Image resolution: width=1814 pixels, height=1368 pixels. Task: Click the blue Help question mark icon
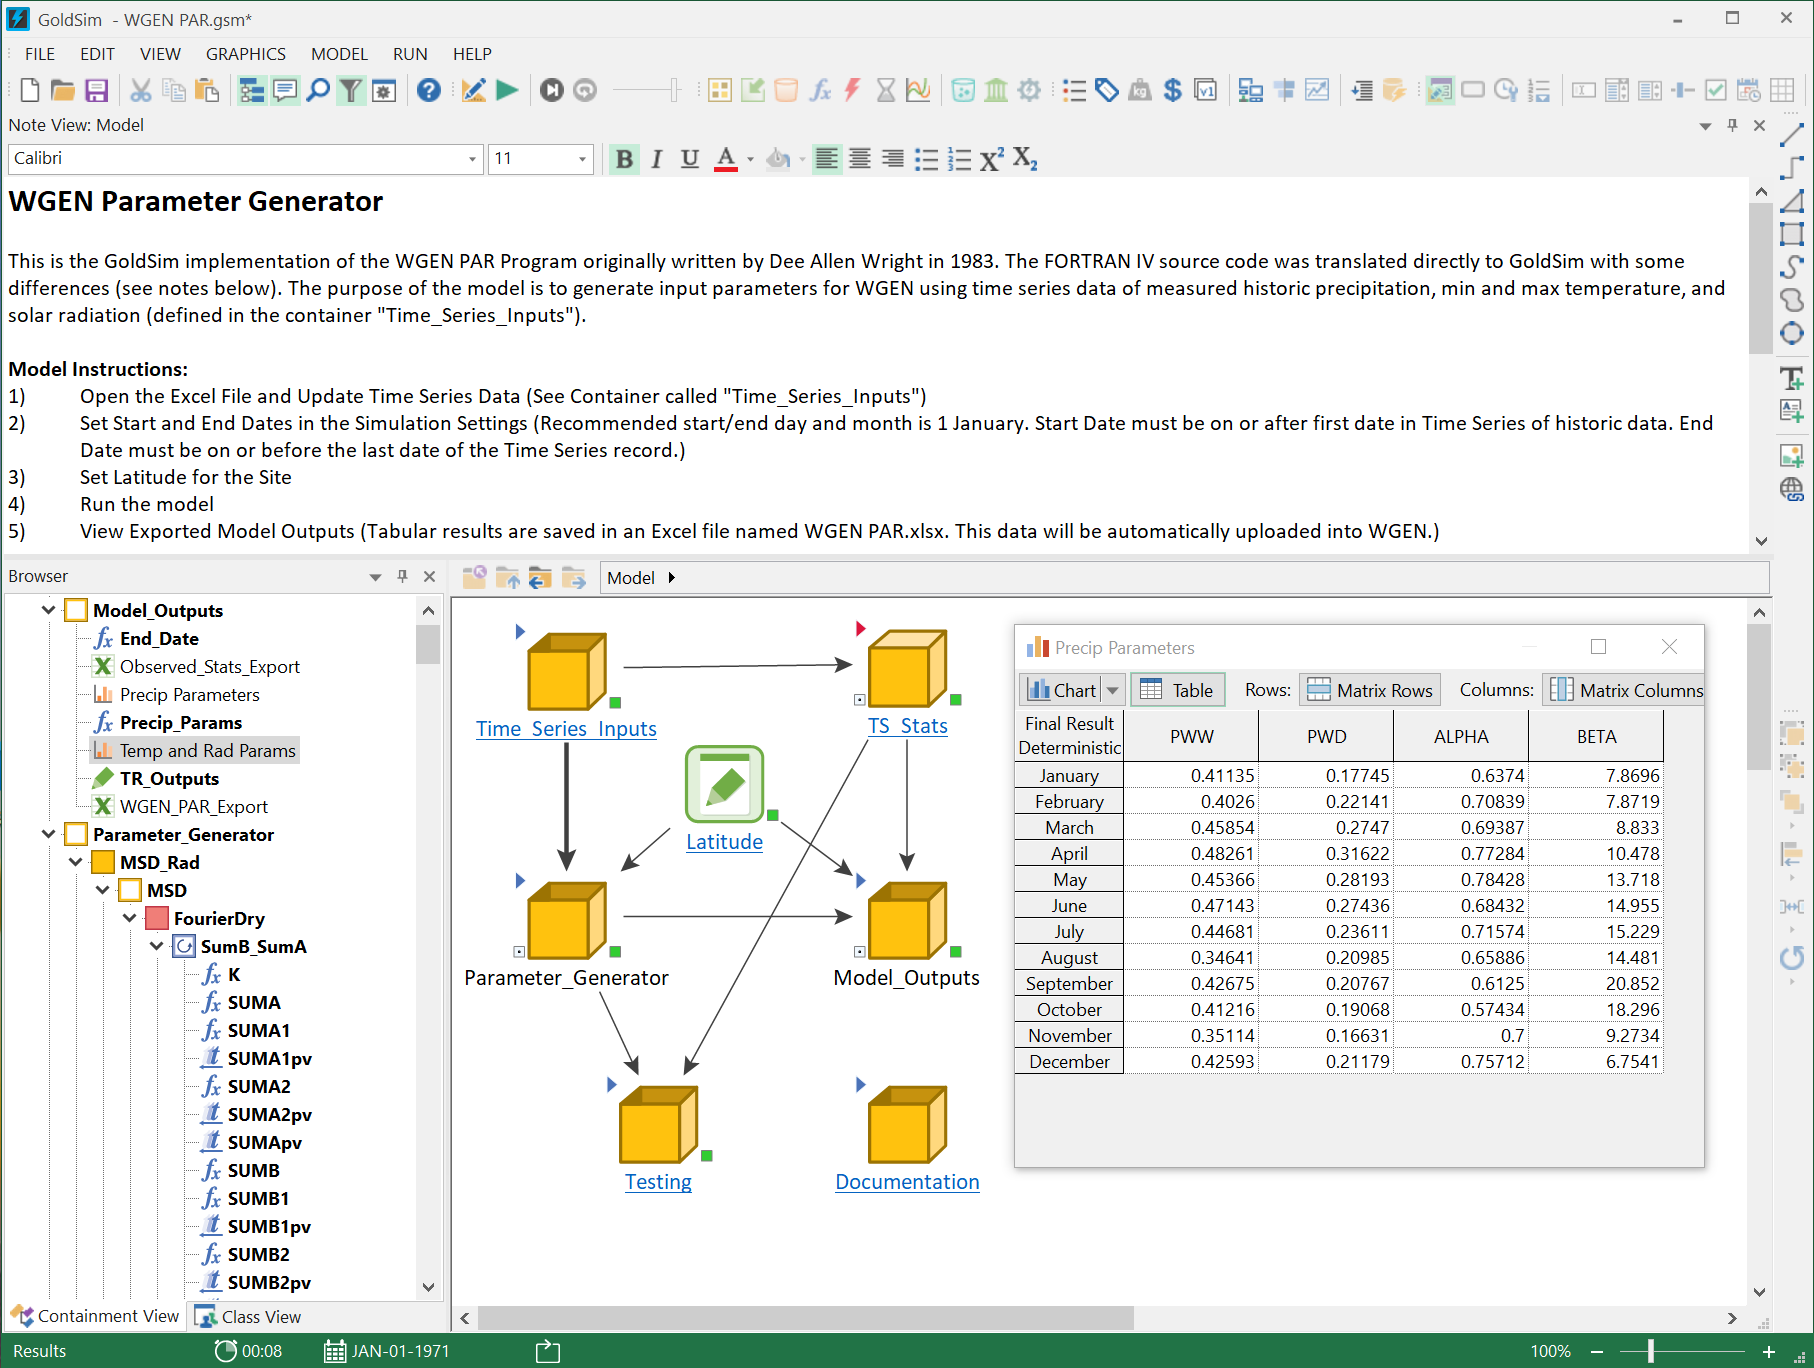429,91
